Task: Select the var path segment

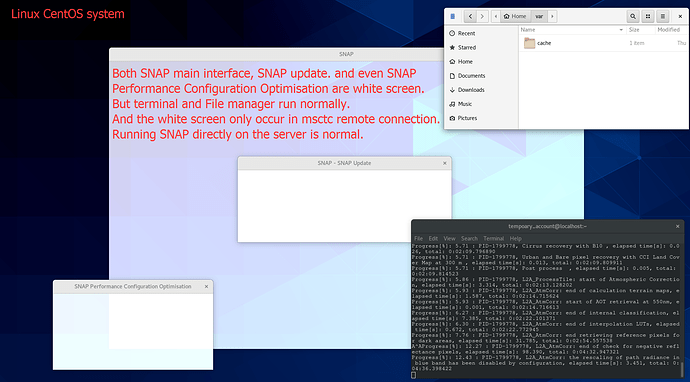Action: pos(539,16)
